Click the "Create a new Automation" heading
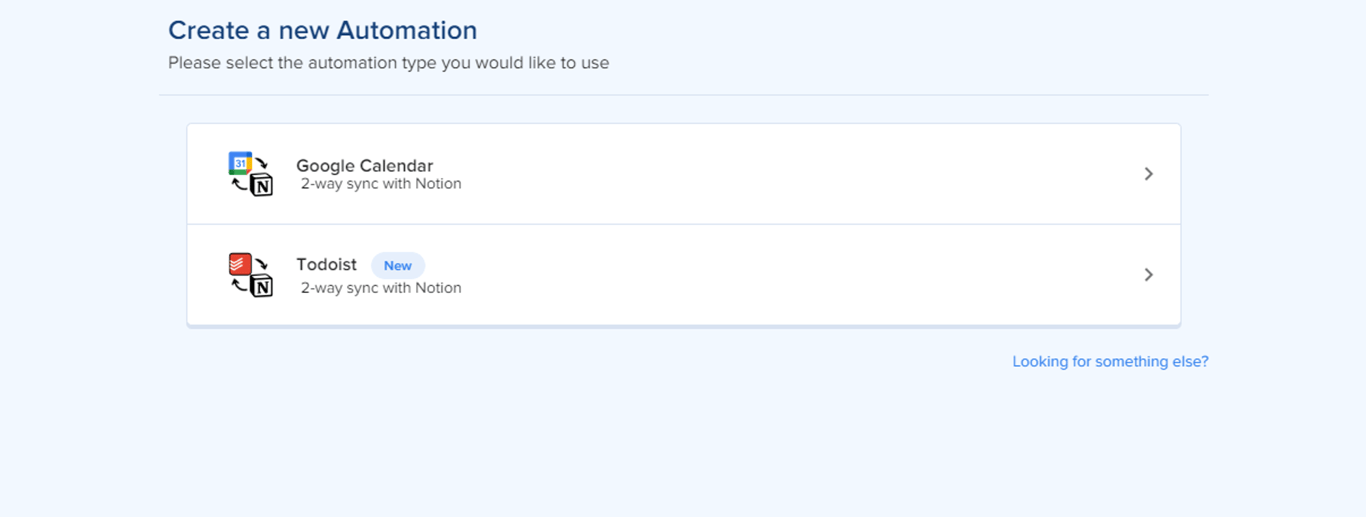Viewport: 1366px width, 517px height. click(322, 30)
